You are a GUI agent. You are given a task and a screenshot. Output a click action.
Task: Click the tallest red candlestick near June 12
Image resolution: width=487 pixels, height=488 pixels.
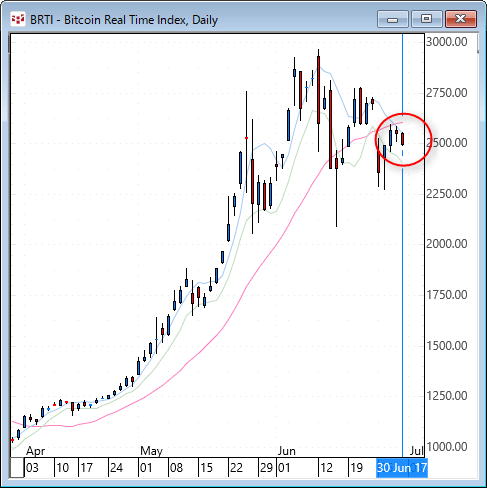coord(330,129)
